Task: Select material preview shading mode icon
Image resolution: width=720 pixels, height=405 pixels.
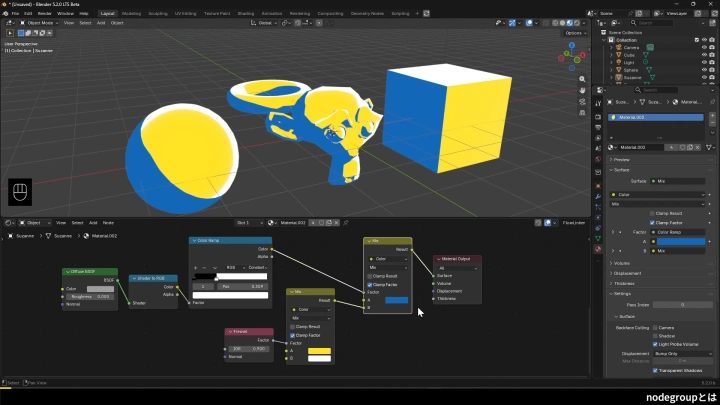Action: [569, 23]
